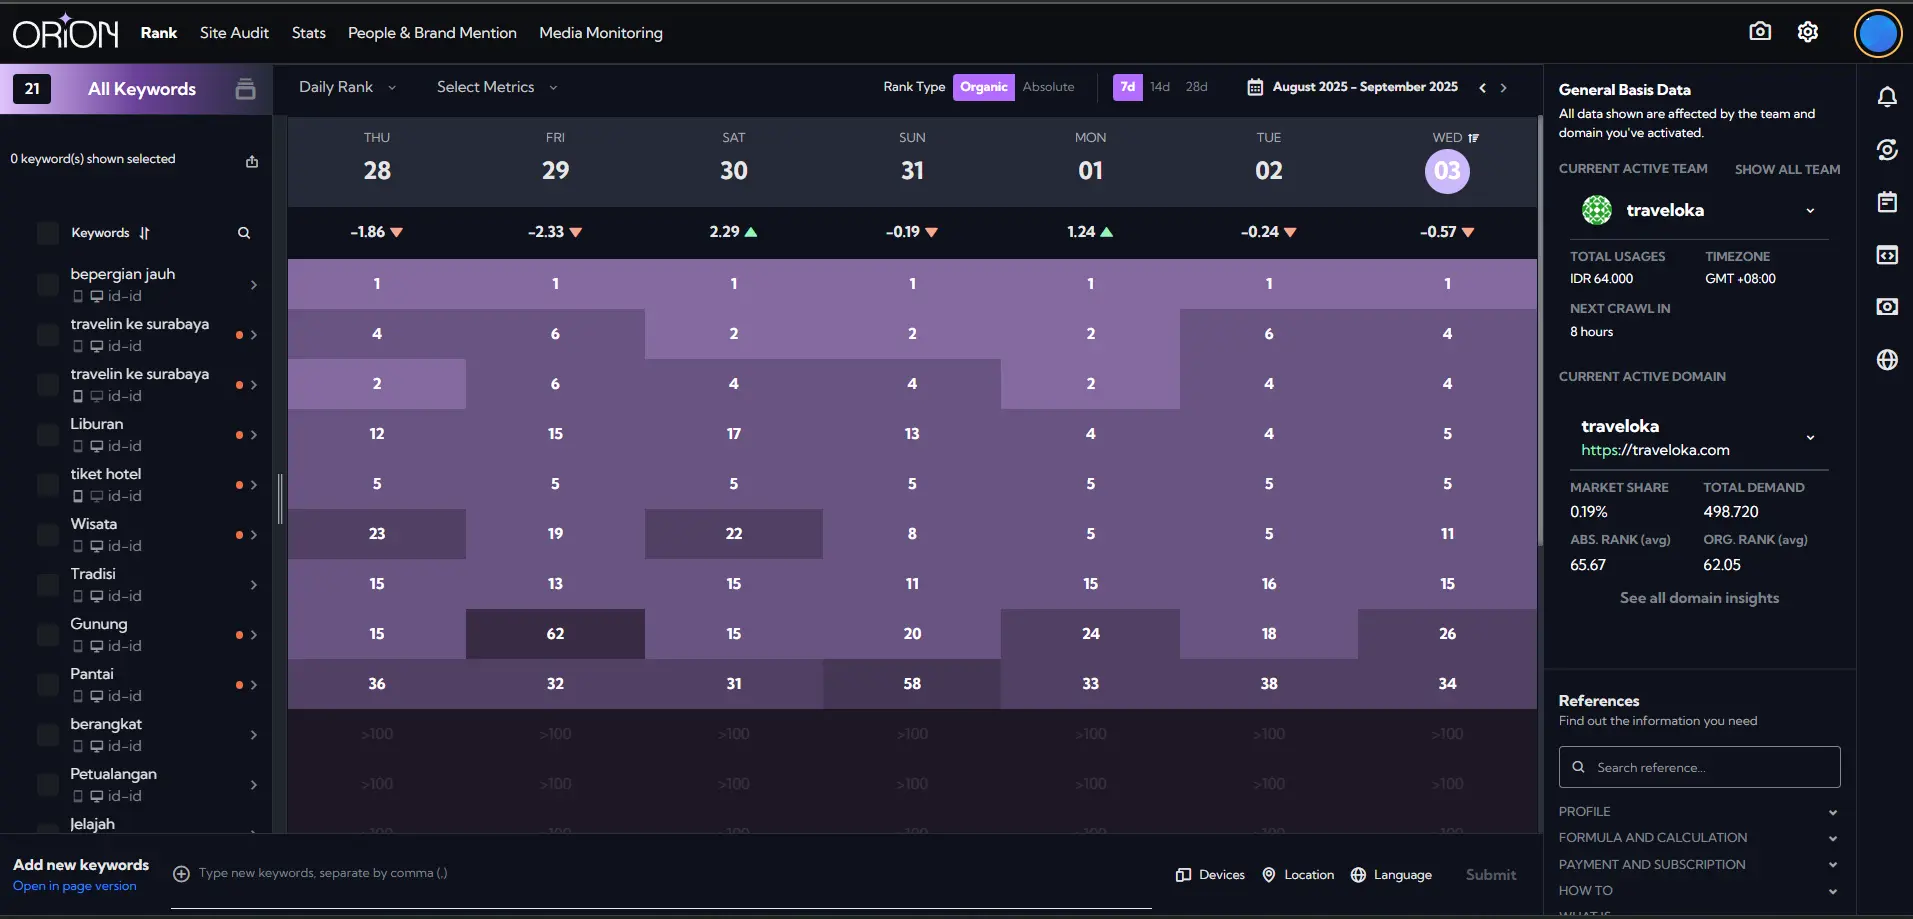Open the notifications bell icon
This screenshot has width=1913, height=919.
click(x=1886, y=97)
